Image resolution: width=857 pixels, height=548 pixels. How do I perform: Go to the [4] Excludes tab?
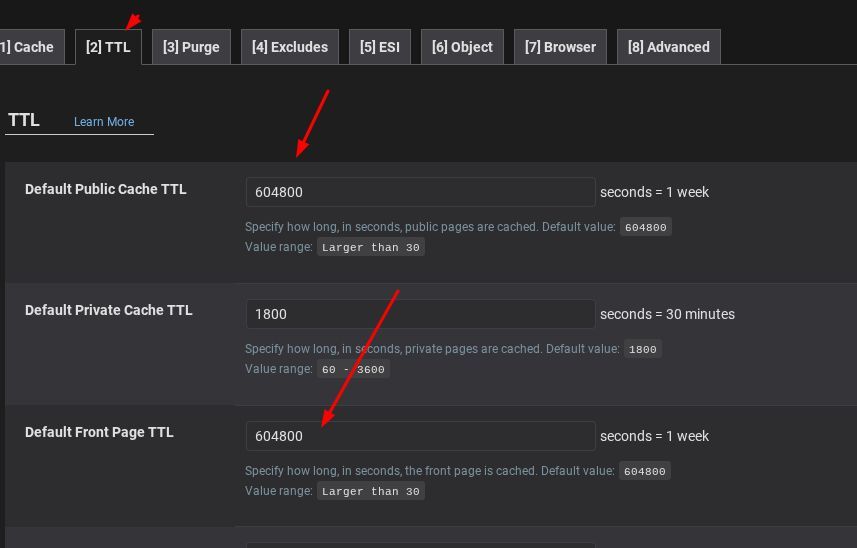click(x=289, y=47)
